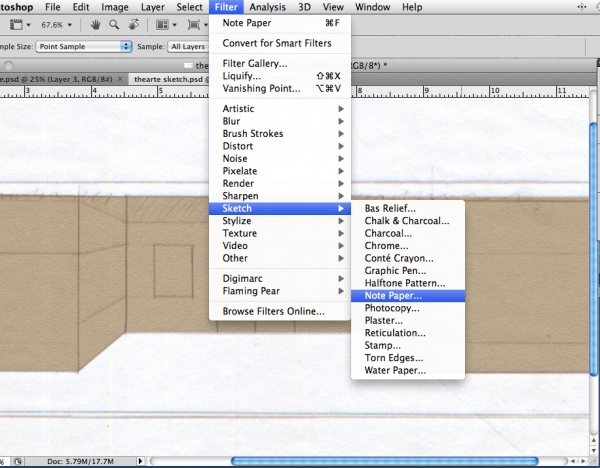Open the Point Sample size dropdown
This screenshot has height=468, width=600.
coord(84,46)
